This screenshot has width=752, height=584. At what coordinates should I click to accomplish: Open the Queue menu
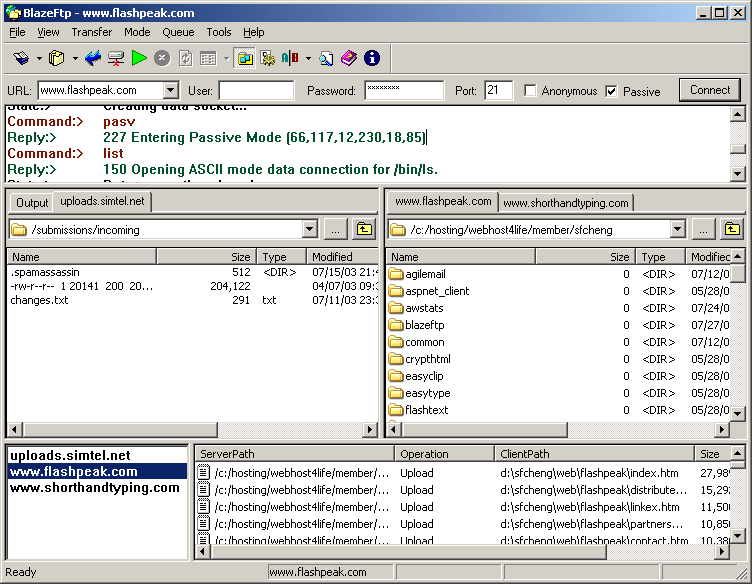point(178,32)
